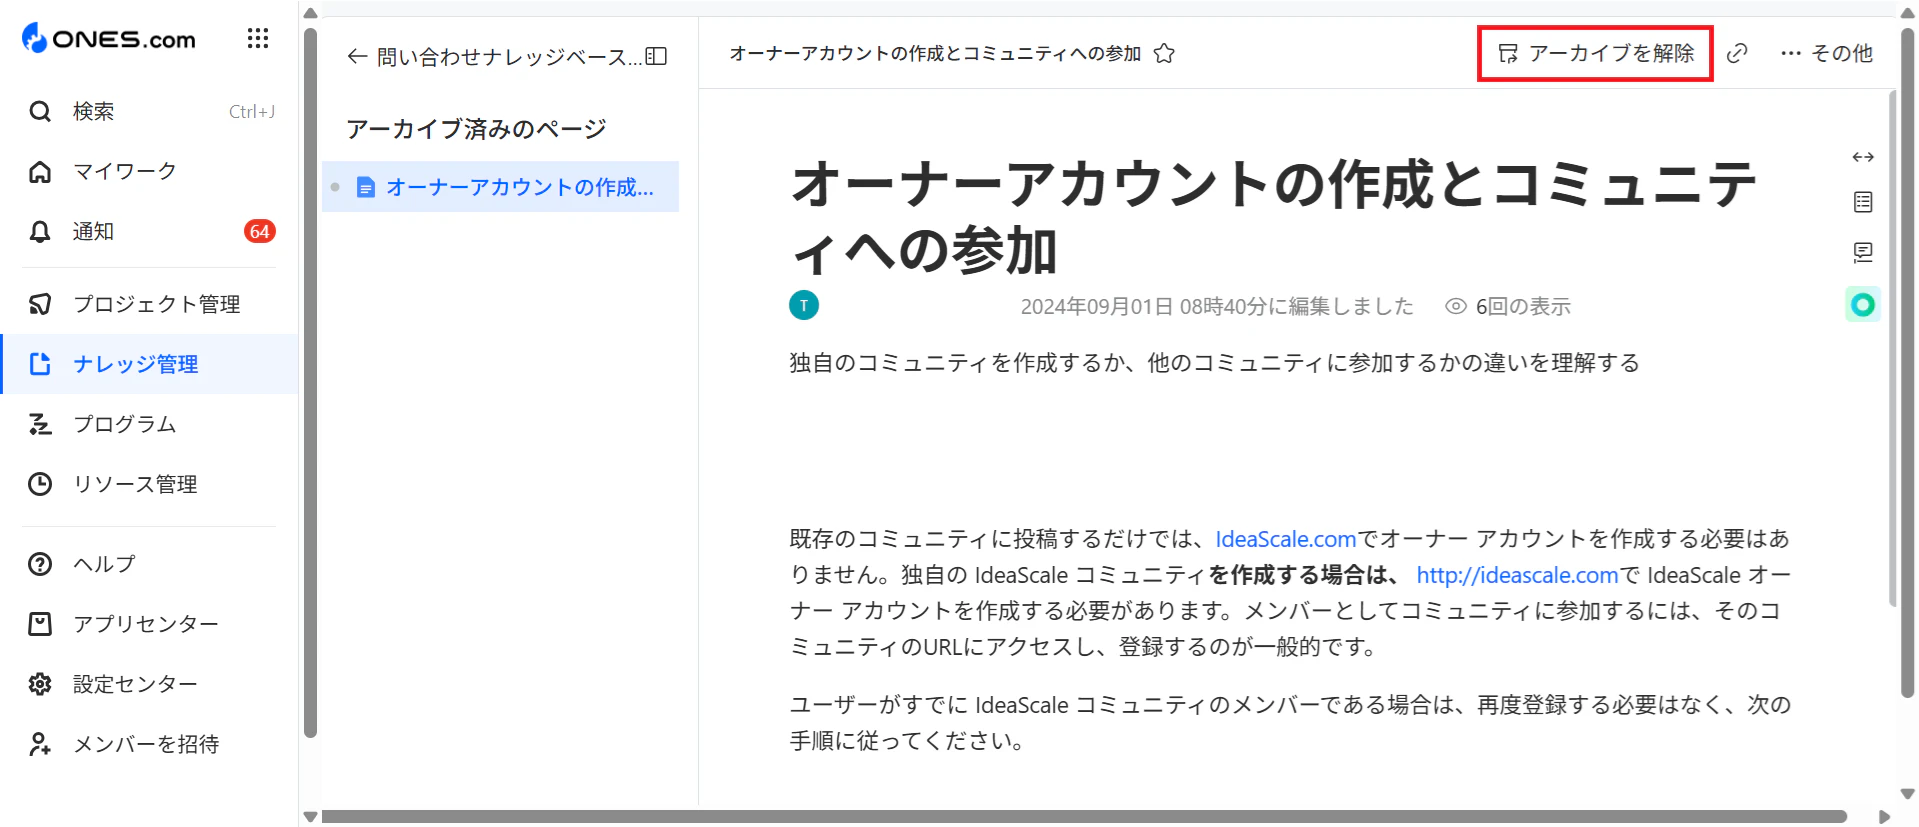Click the invite member person icon
Viewport: 1919px width, 827px height.
tap(40, 744)
